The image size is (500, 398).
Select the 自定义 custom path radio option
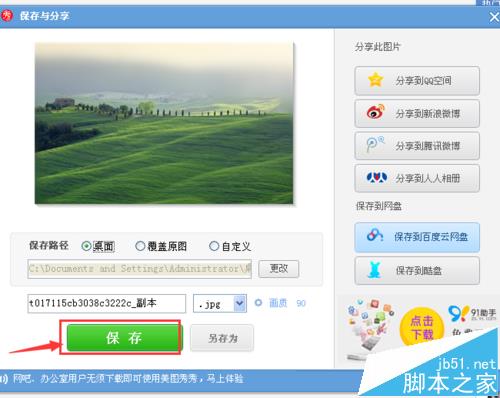click(214, 246)
